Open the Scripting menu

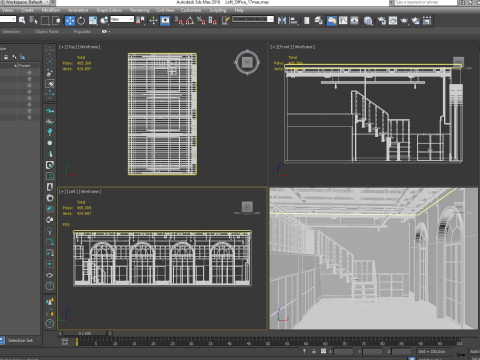pyautogui.click(x=218, y=10)
